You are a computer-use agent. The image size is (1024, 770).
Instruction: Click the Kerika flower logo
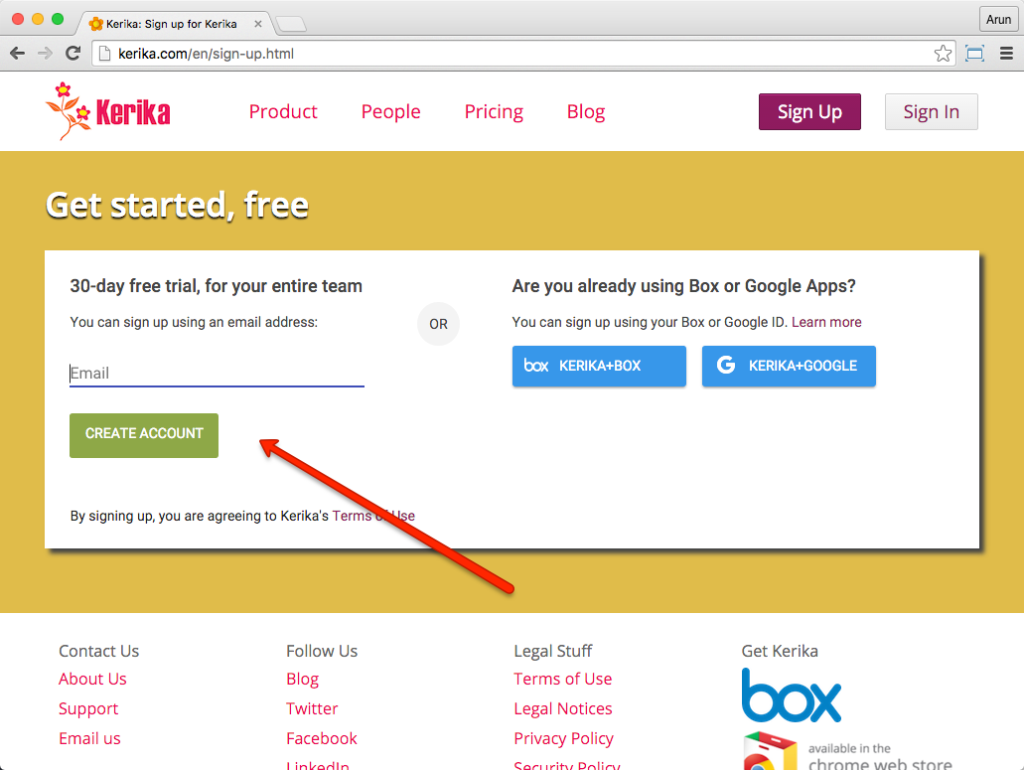coord(108,111)
